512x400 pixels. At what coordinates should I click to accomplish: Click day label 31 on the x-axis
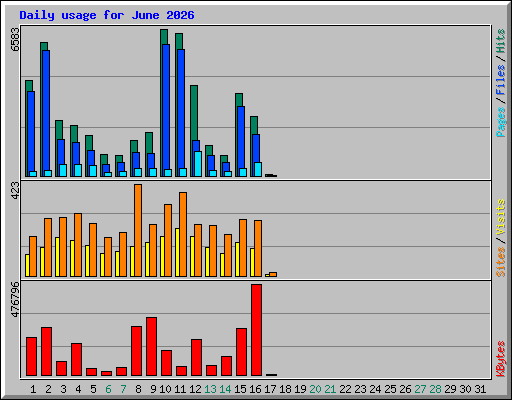click(x=480, y=389)
